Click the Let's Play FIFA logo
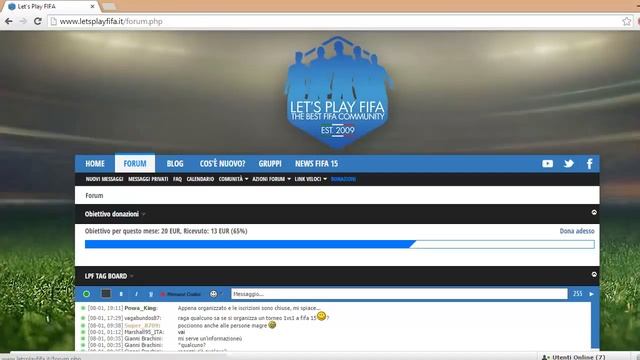The width and height of the screenshot is (640, 360). 338,92
